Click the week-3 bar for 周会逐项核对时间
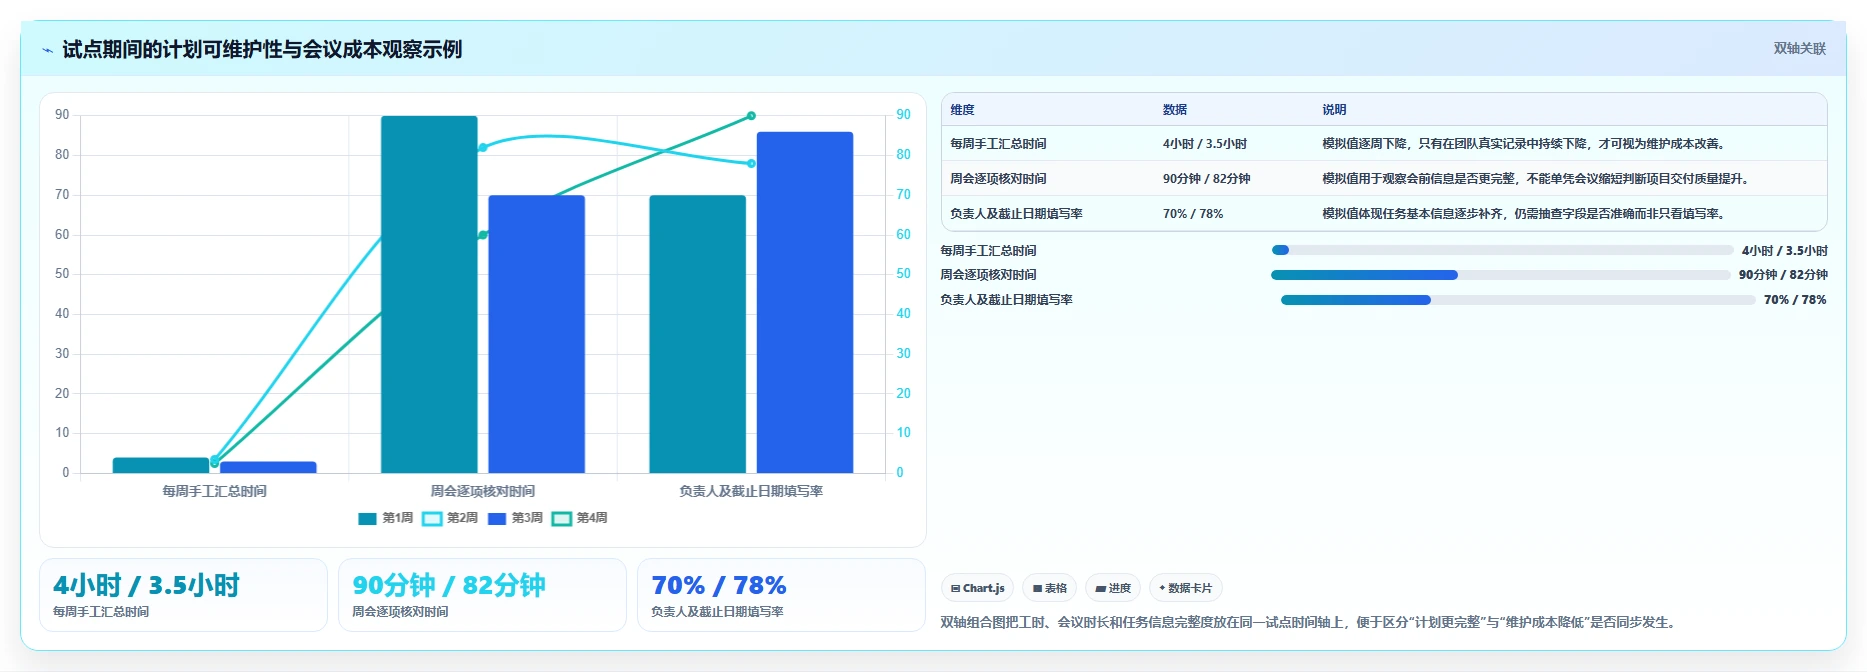The height and width of the screenshot is (672, 1867). 536,334
